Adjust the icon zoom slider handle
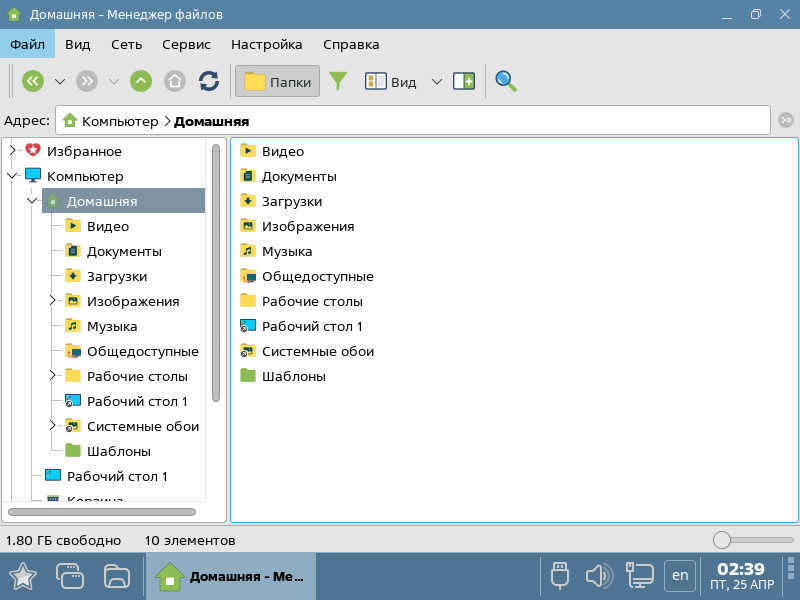 [x=722, y=540]
